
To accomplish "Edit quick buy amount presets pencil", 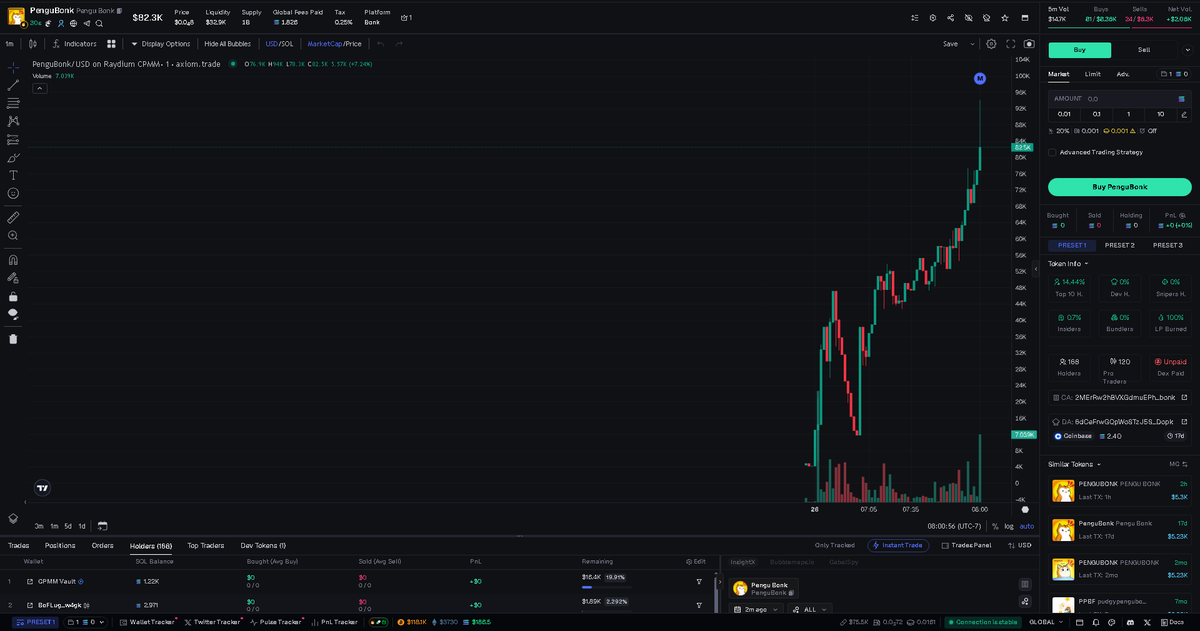I will [x=1184, y=114].
